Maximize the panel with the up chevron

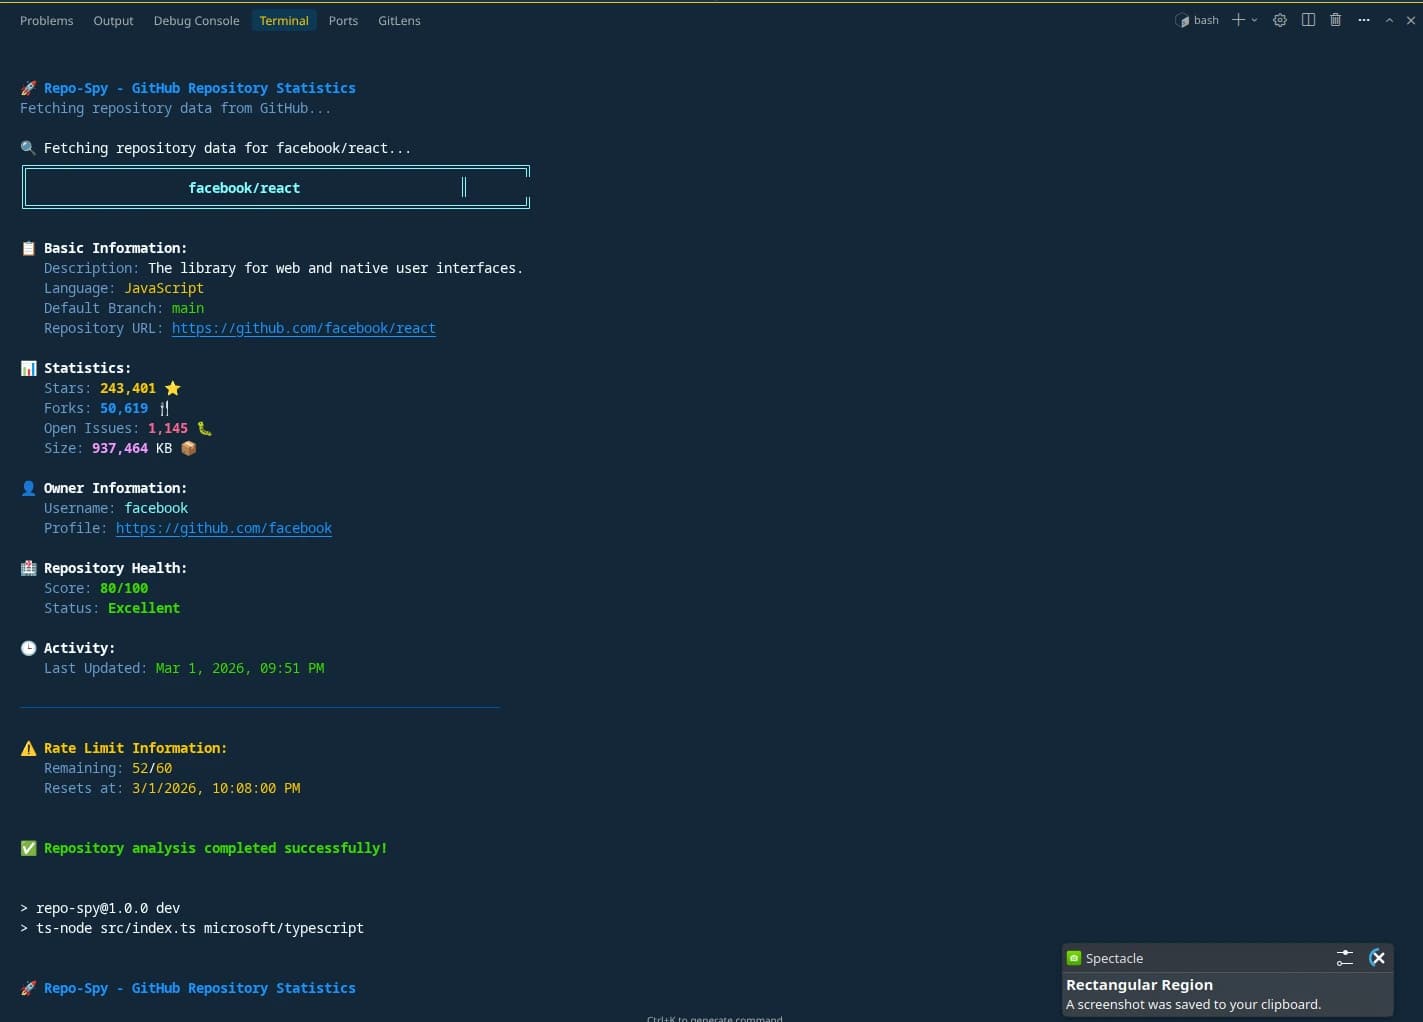[x=1389, y=20]
